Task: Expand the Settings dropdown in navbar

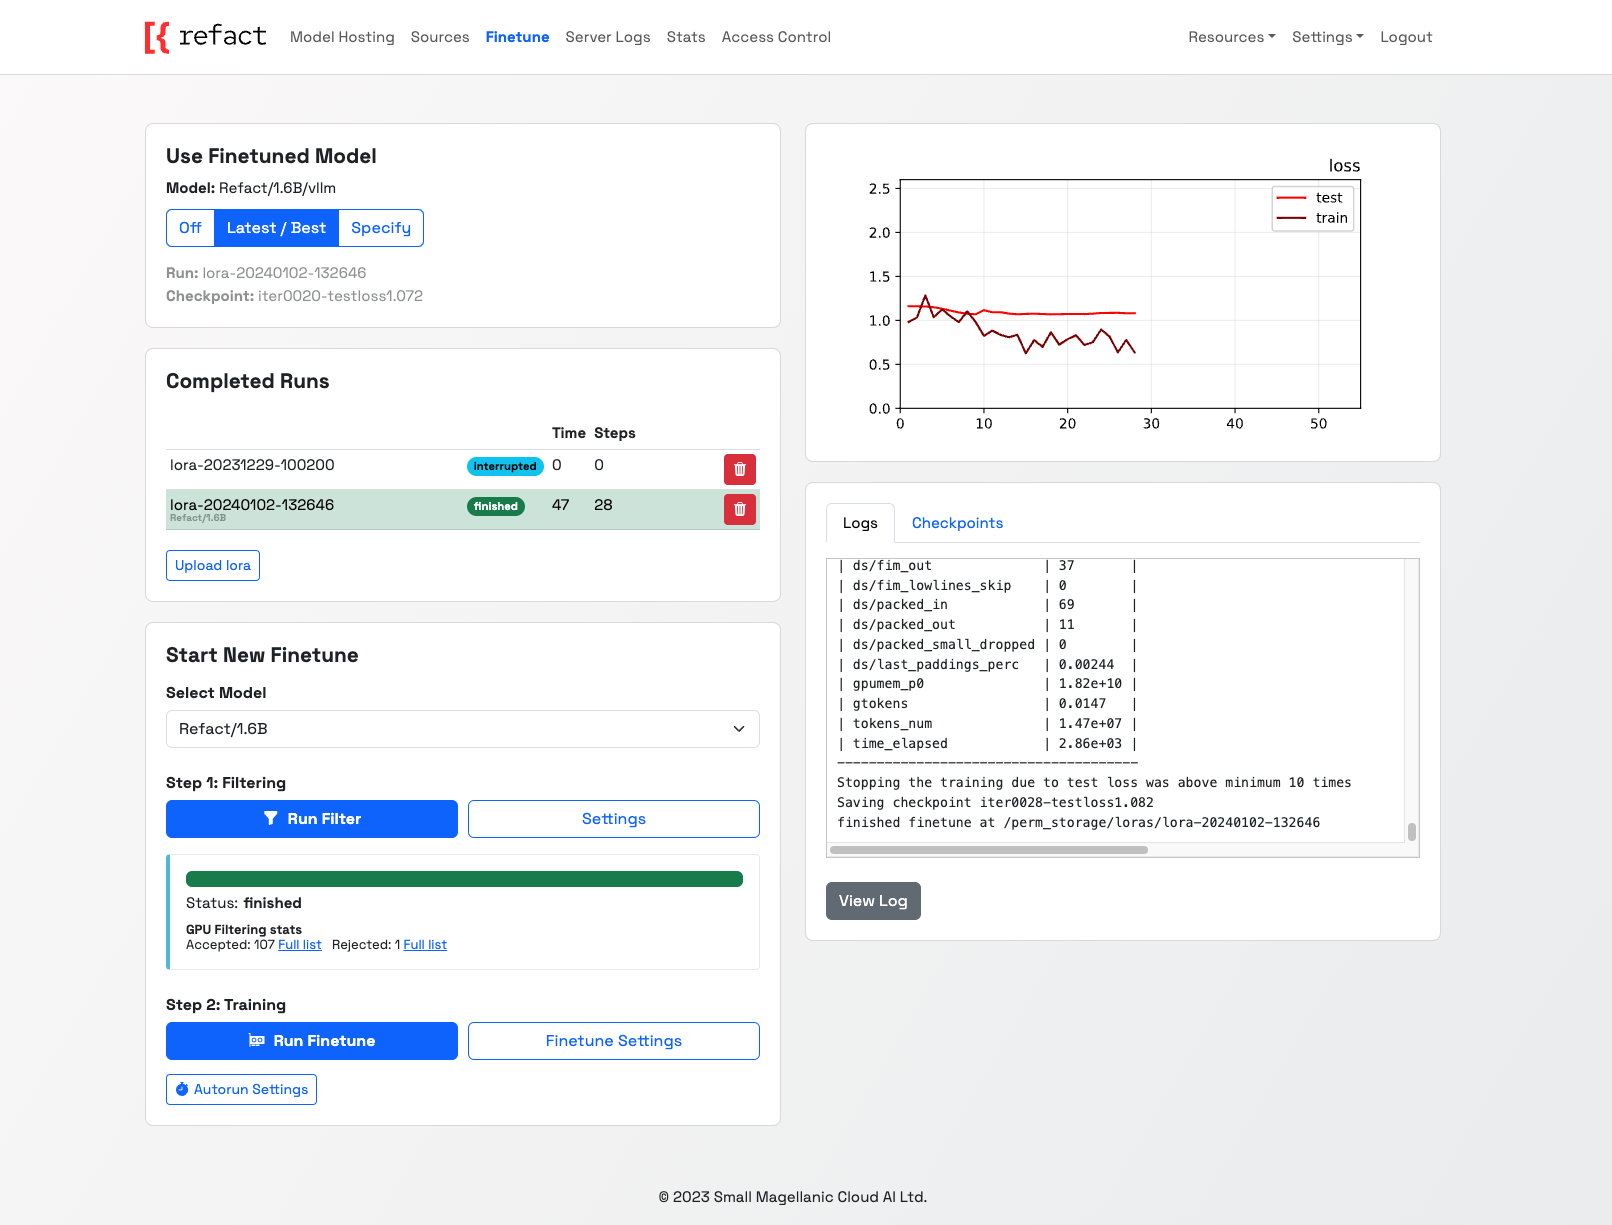Action: pos(1327,37)
